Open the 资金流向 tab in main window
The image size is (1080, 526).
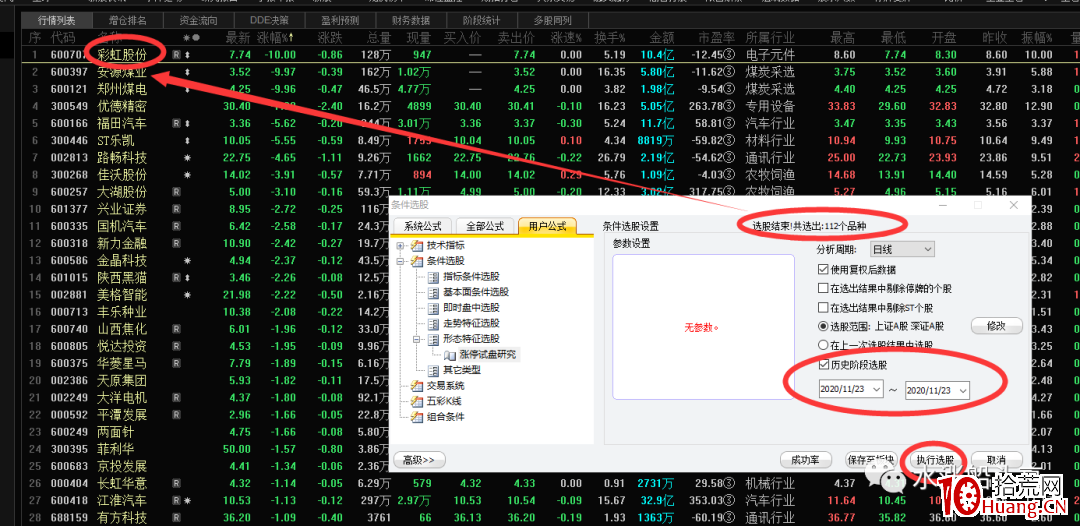tap(198, 20)
